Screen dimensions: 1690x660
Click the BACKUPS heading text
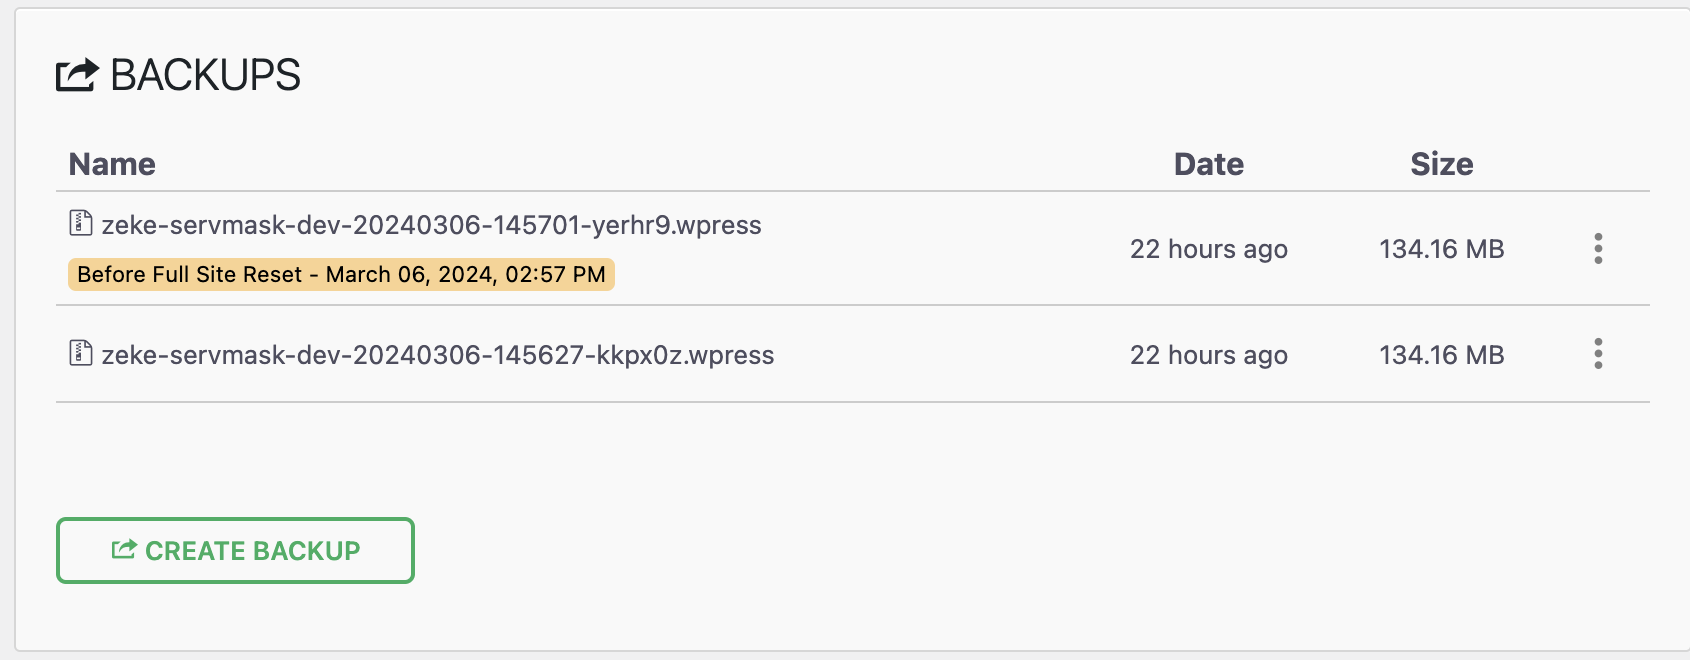[205, 75]
